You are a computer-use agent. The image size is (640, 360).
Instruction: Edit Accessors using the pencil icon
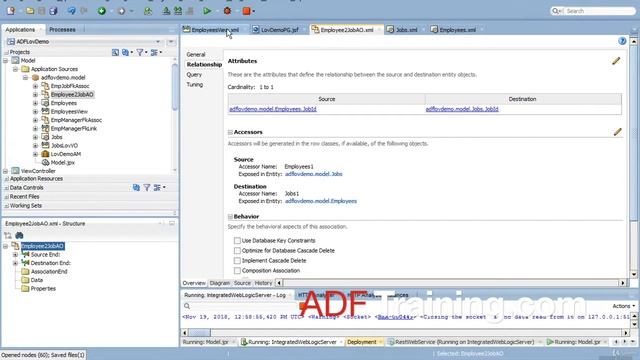pos(617,132)
